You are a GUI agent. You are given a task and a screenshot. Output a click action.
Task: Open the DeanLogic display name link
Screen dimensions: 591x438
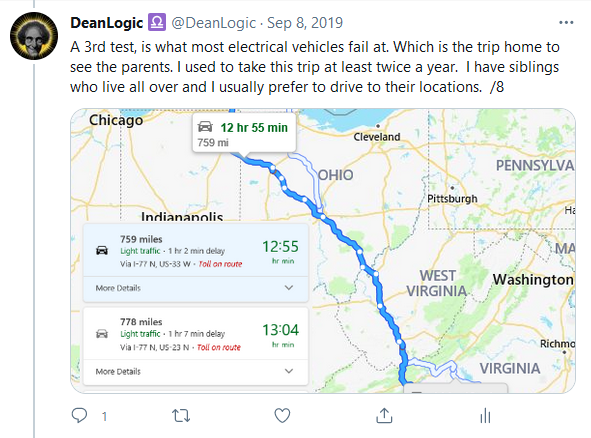[x=107, y=23]
